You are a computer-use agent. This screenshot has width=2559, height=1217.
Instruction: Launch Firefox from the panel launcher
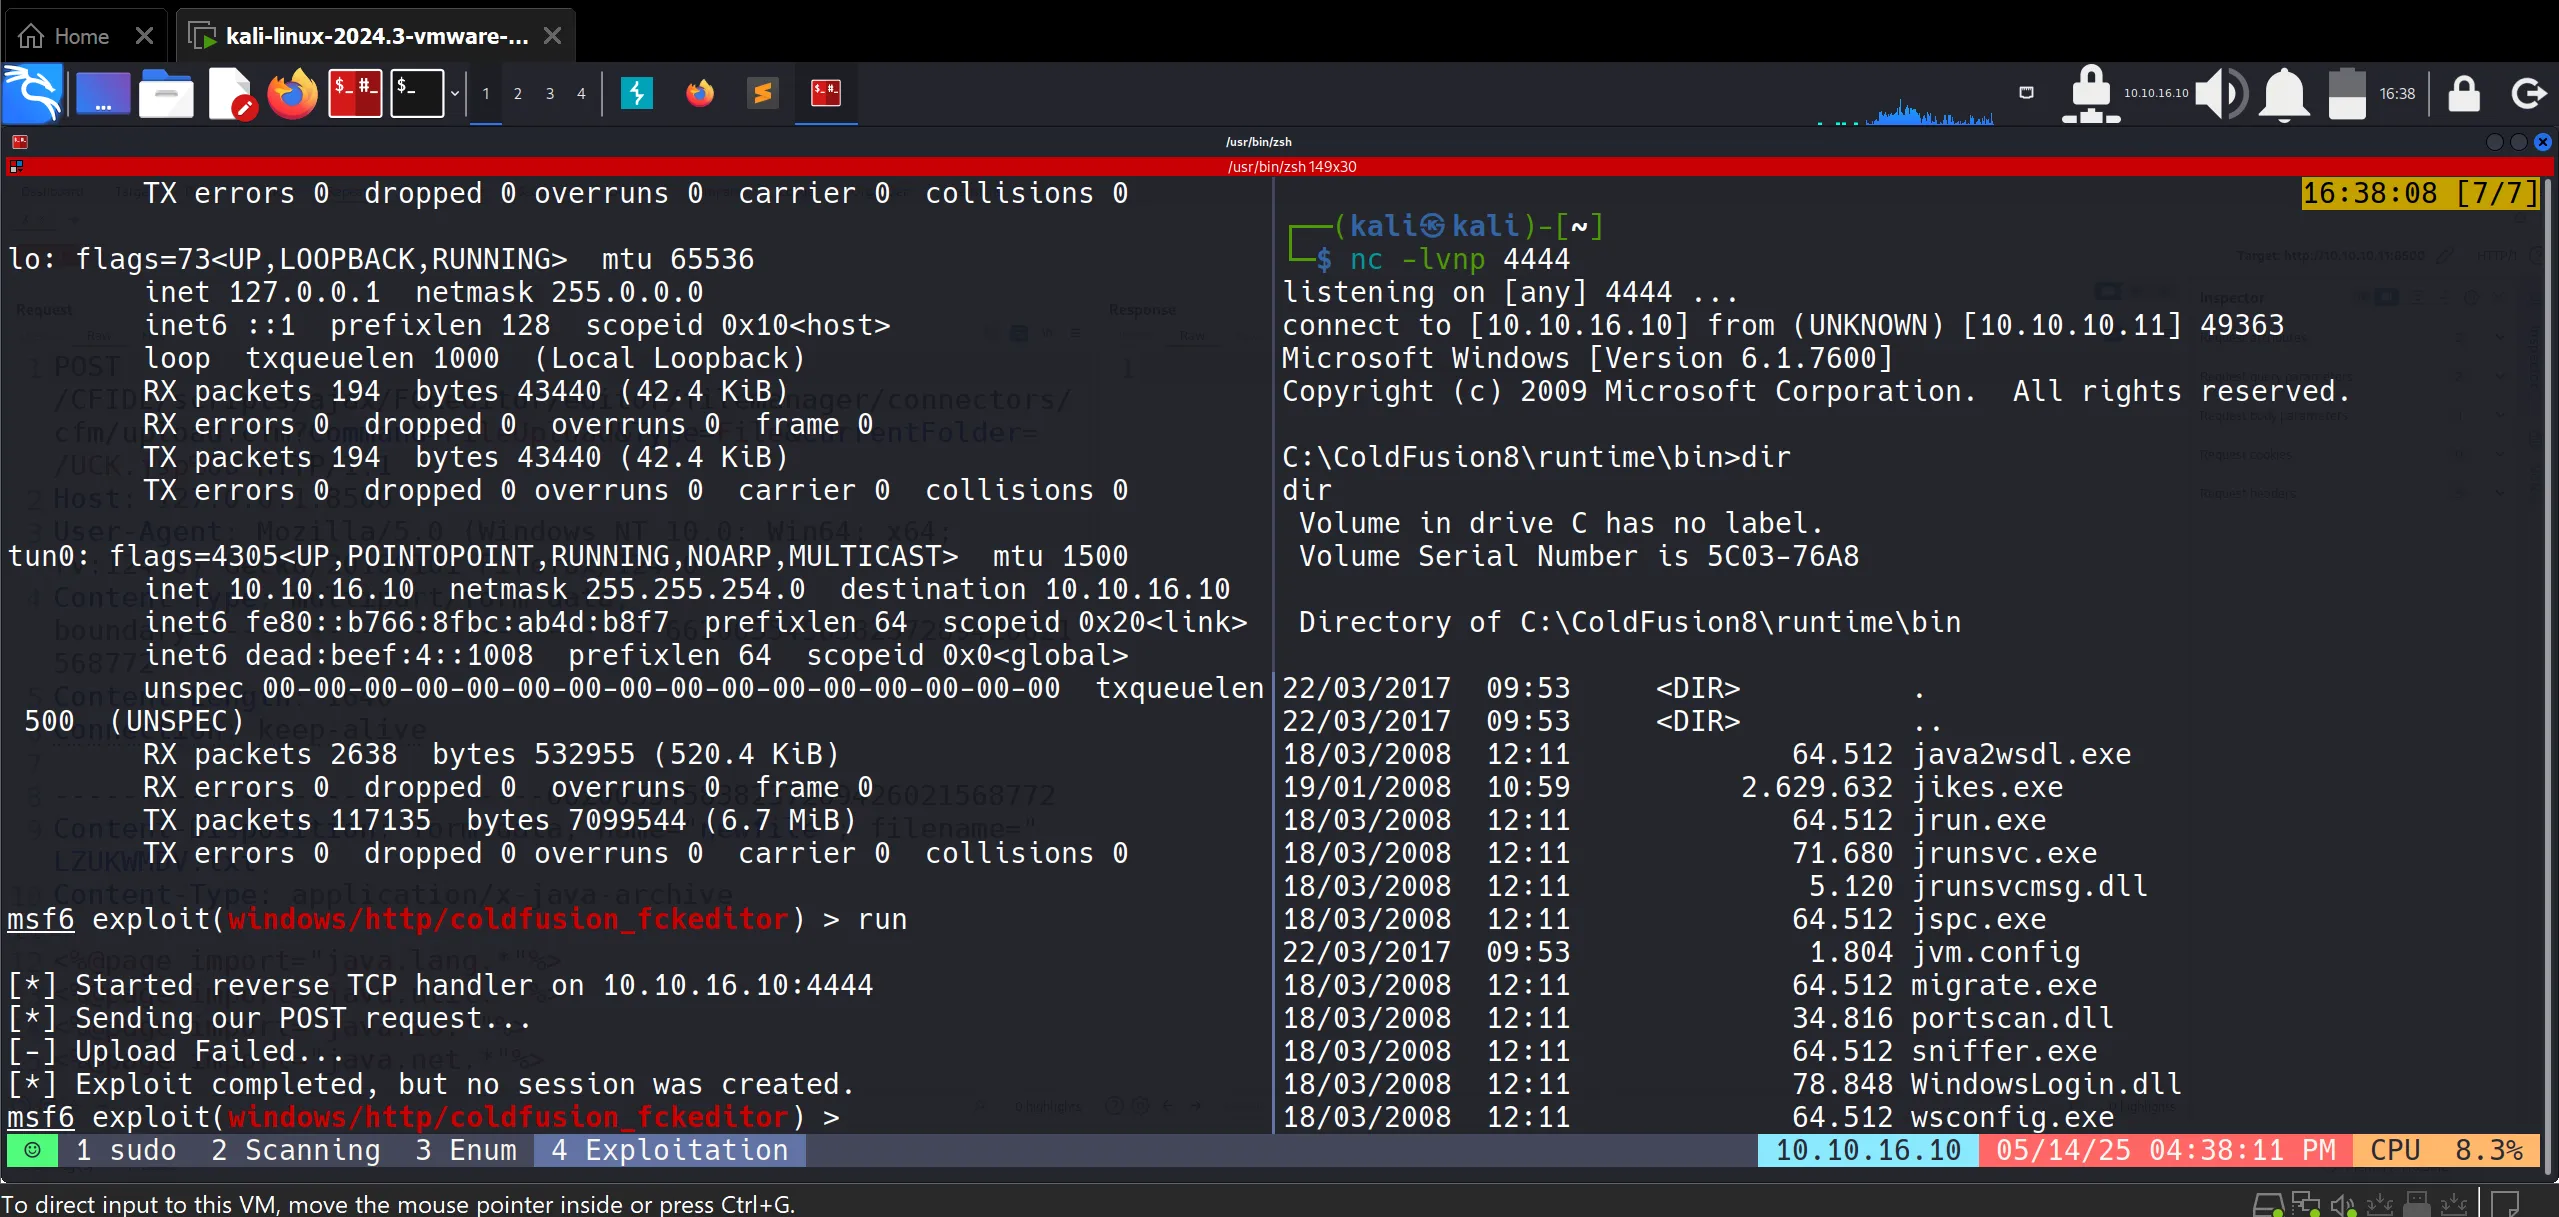292,95
